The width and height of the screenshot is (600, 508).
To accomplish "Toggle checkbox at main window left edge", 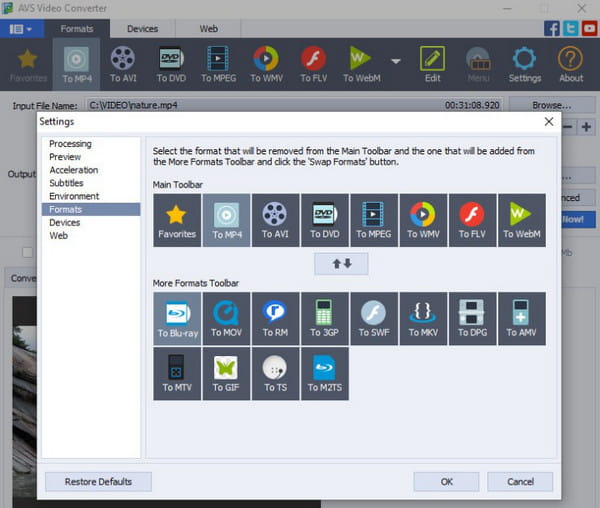I will [28, 252].
